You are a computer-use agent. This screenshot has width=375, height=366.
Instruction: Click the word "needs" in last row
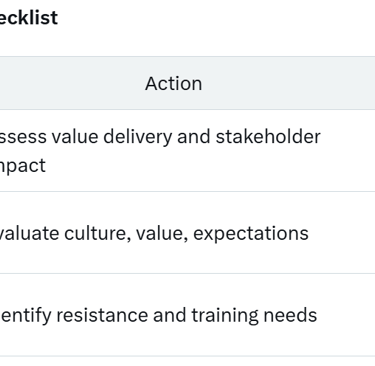tap(290, 315)
